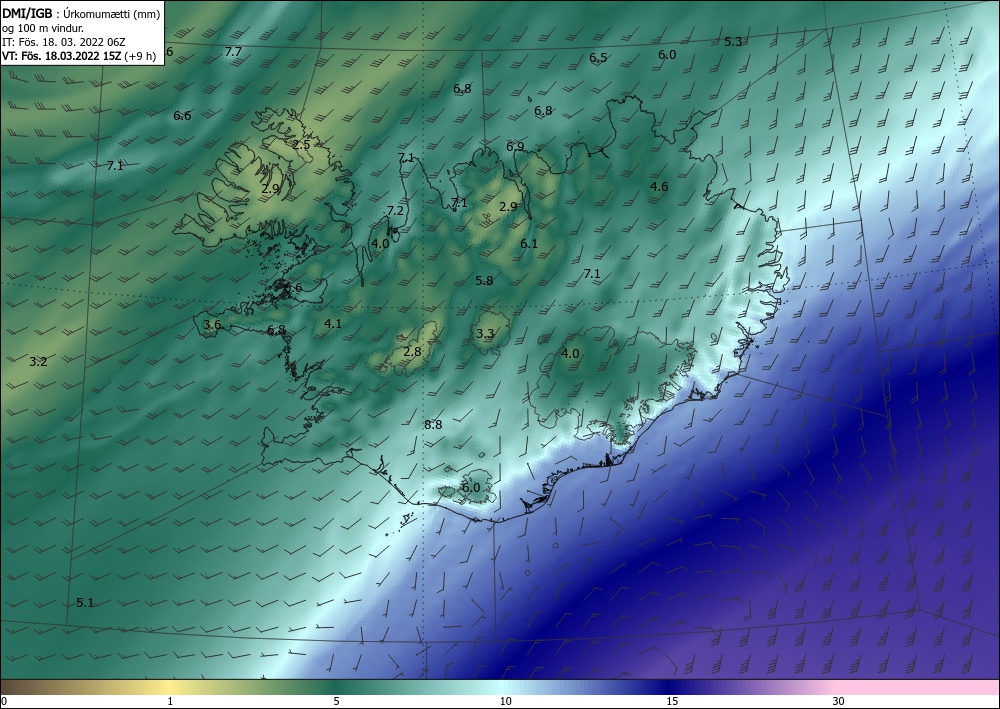Click the 4.1 value label
The width and height of the screenshot is (1000, 709).
pos(333,323)
